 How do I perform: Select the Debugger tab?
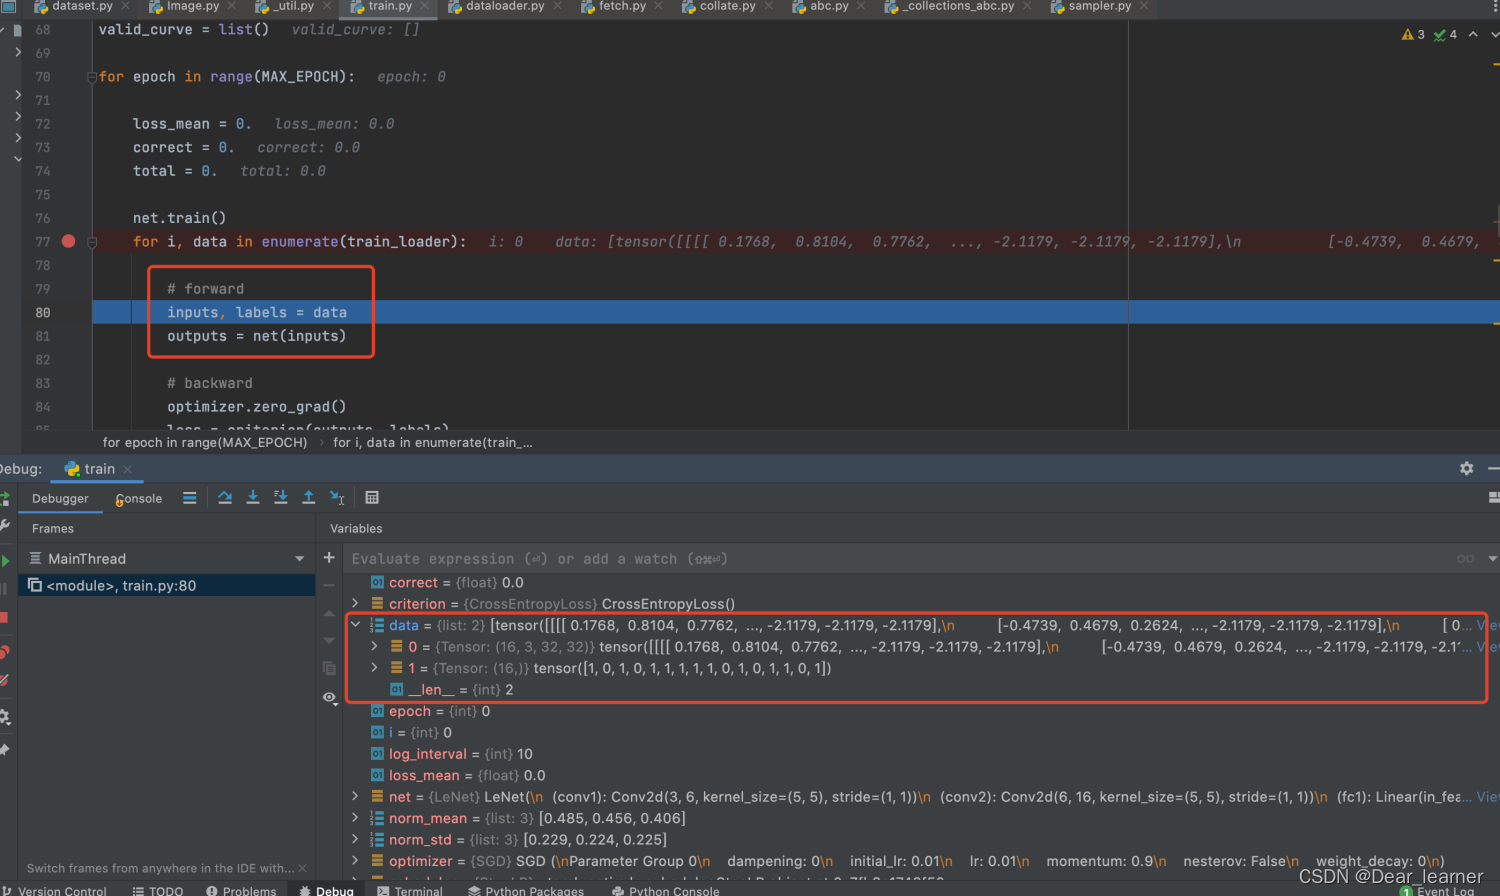pyautogui.click(x=60, y=499)
